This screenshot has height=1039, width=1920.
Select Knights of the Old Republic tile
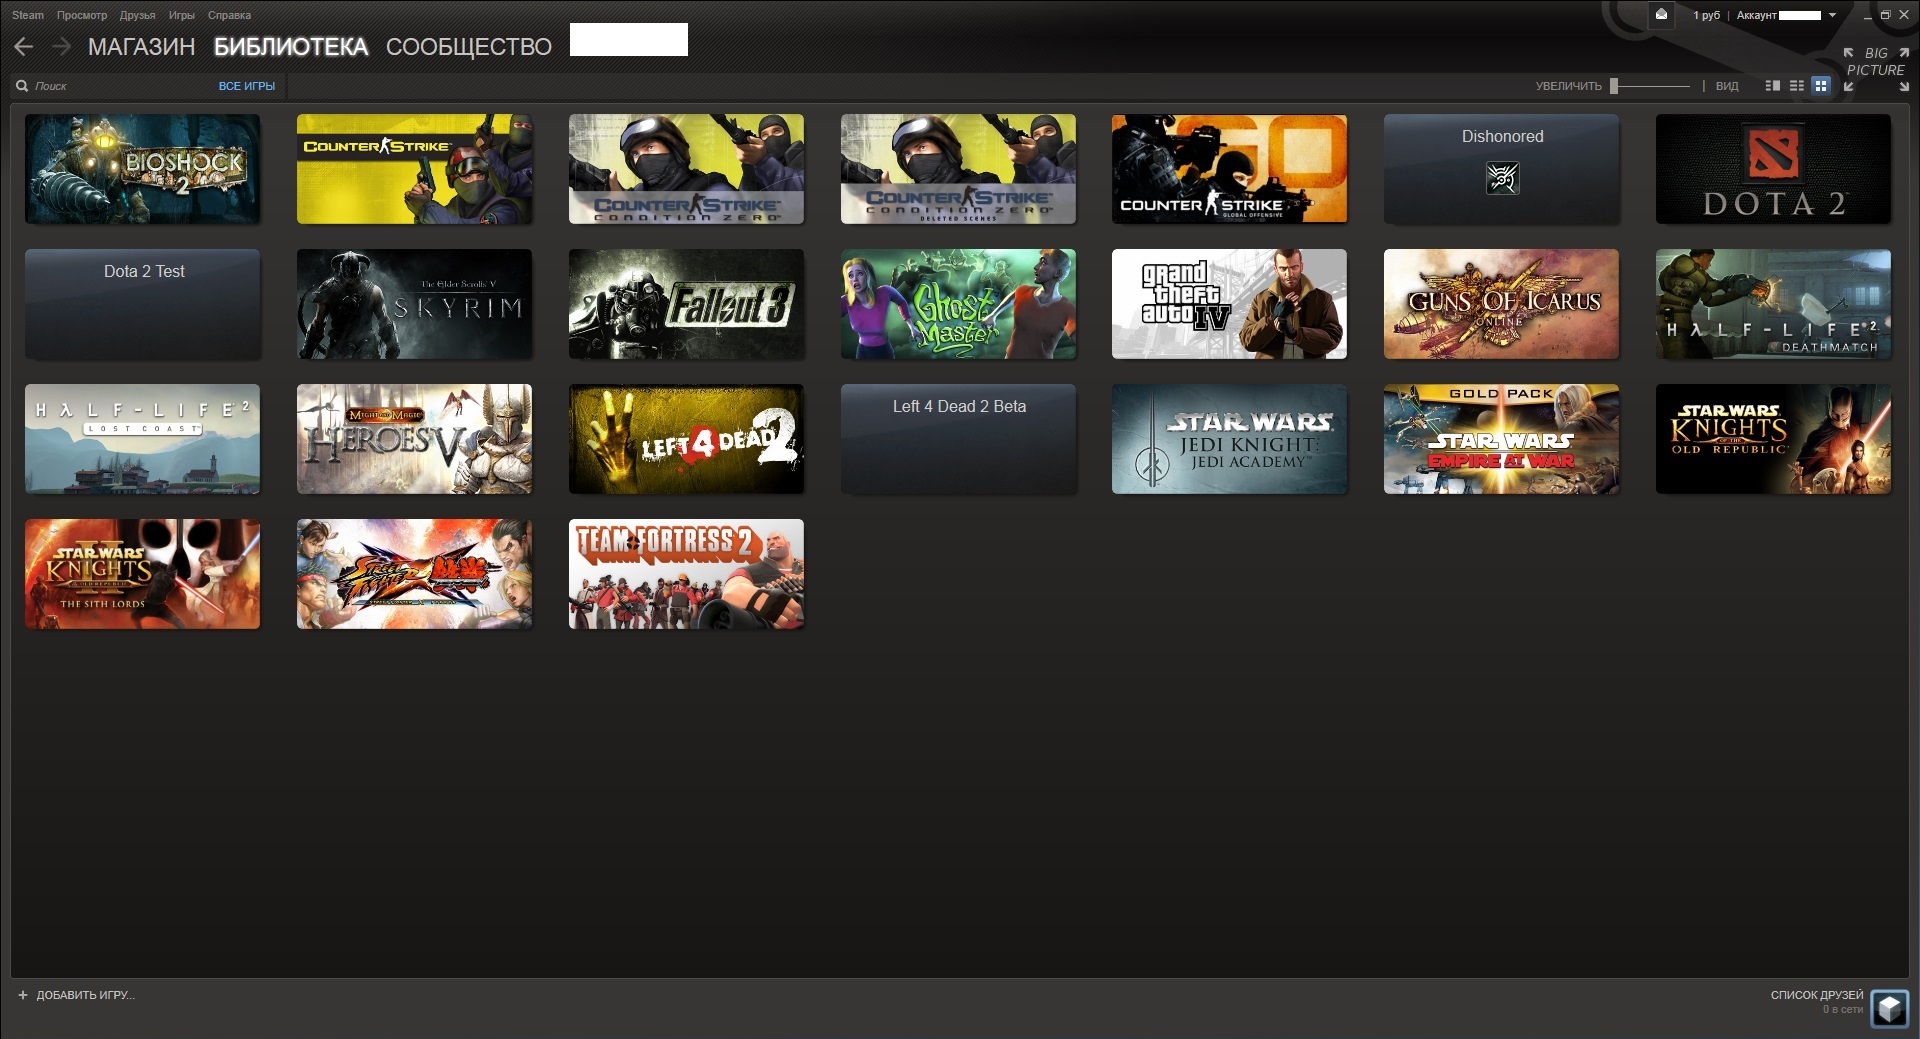coord(1773,438)
